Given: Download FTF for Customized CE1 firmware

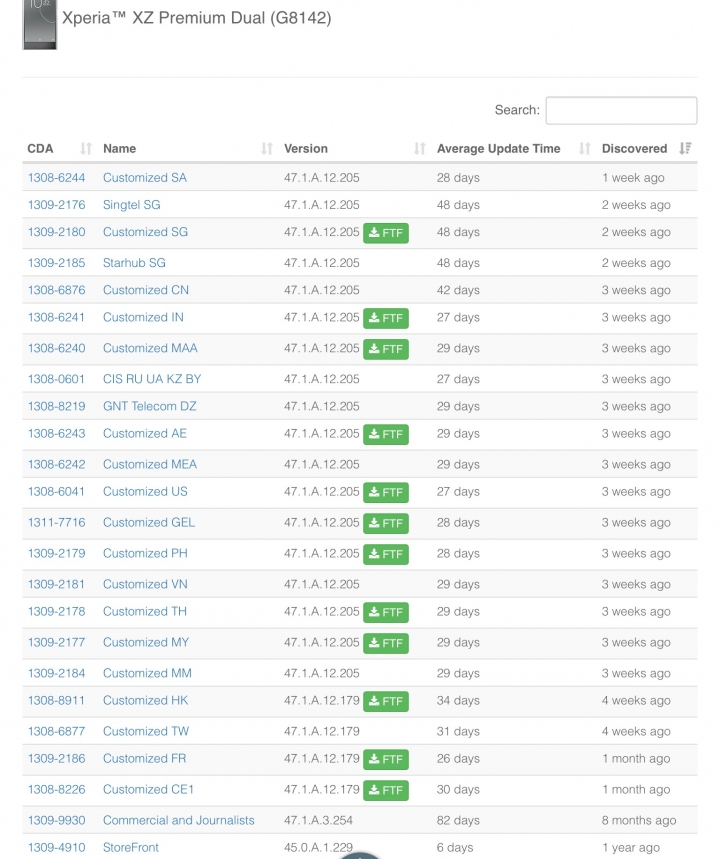Looking at the screenshot, I should 386,790.
